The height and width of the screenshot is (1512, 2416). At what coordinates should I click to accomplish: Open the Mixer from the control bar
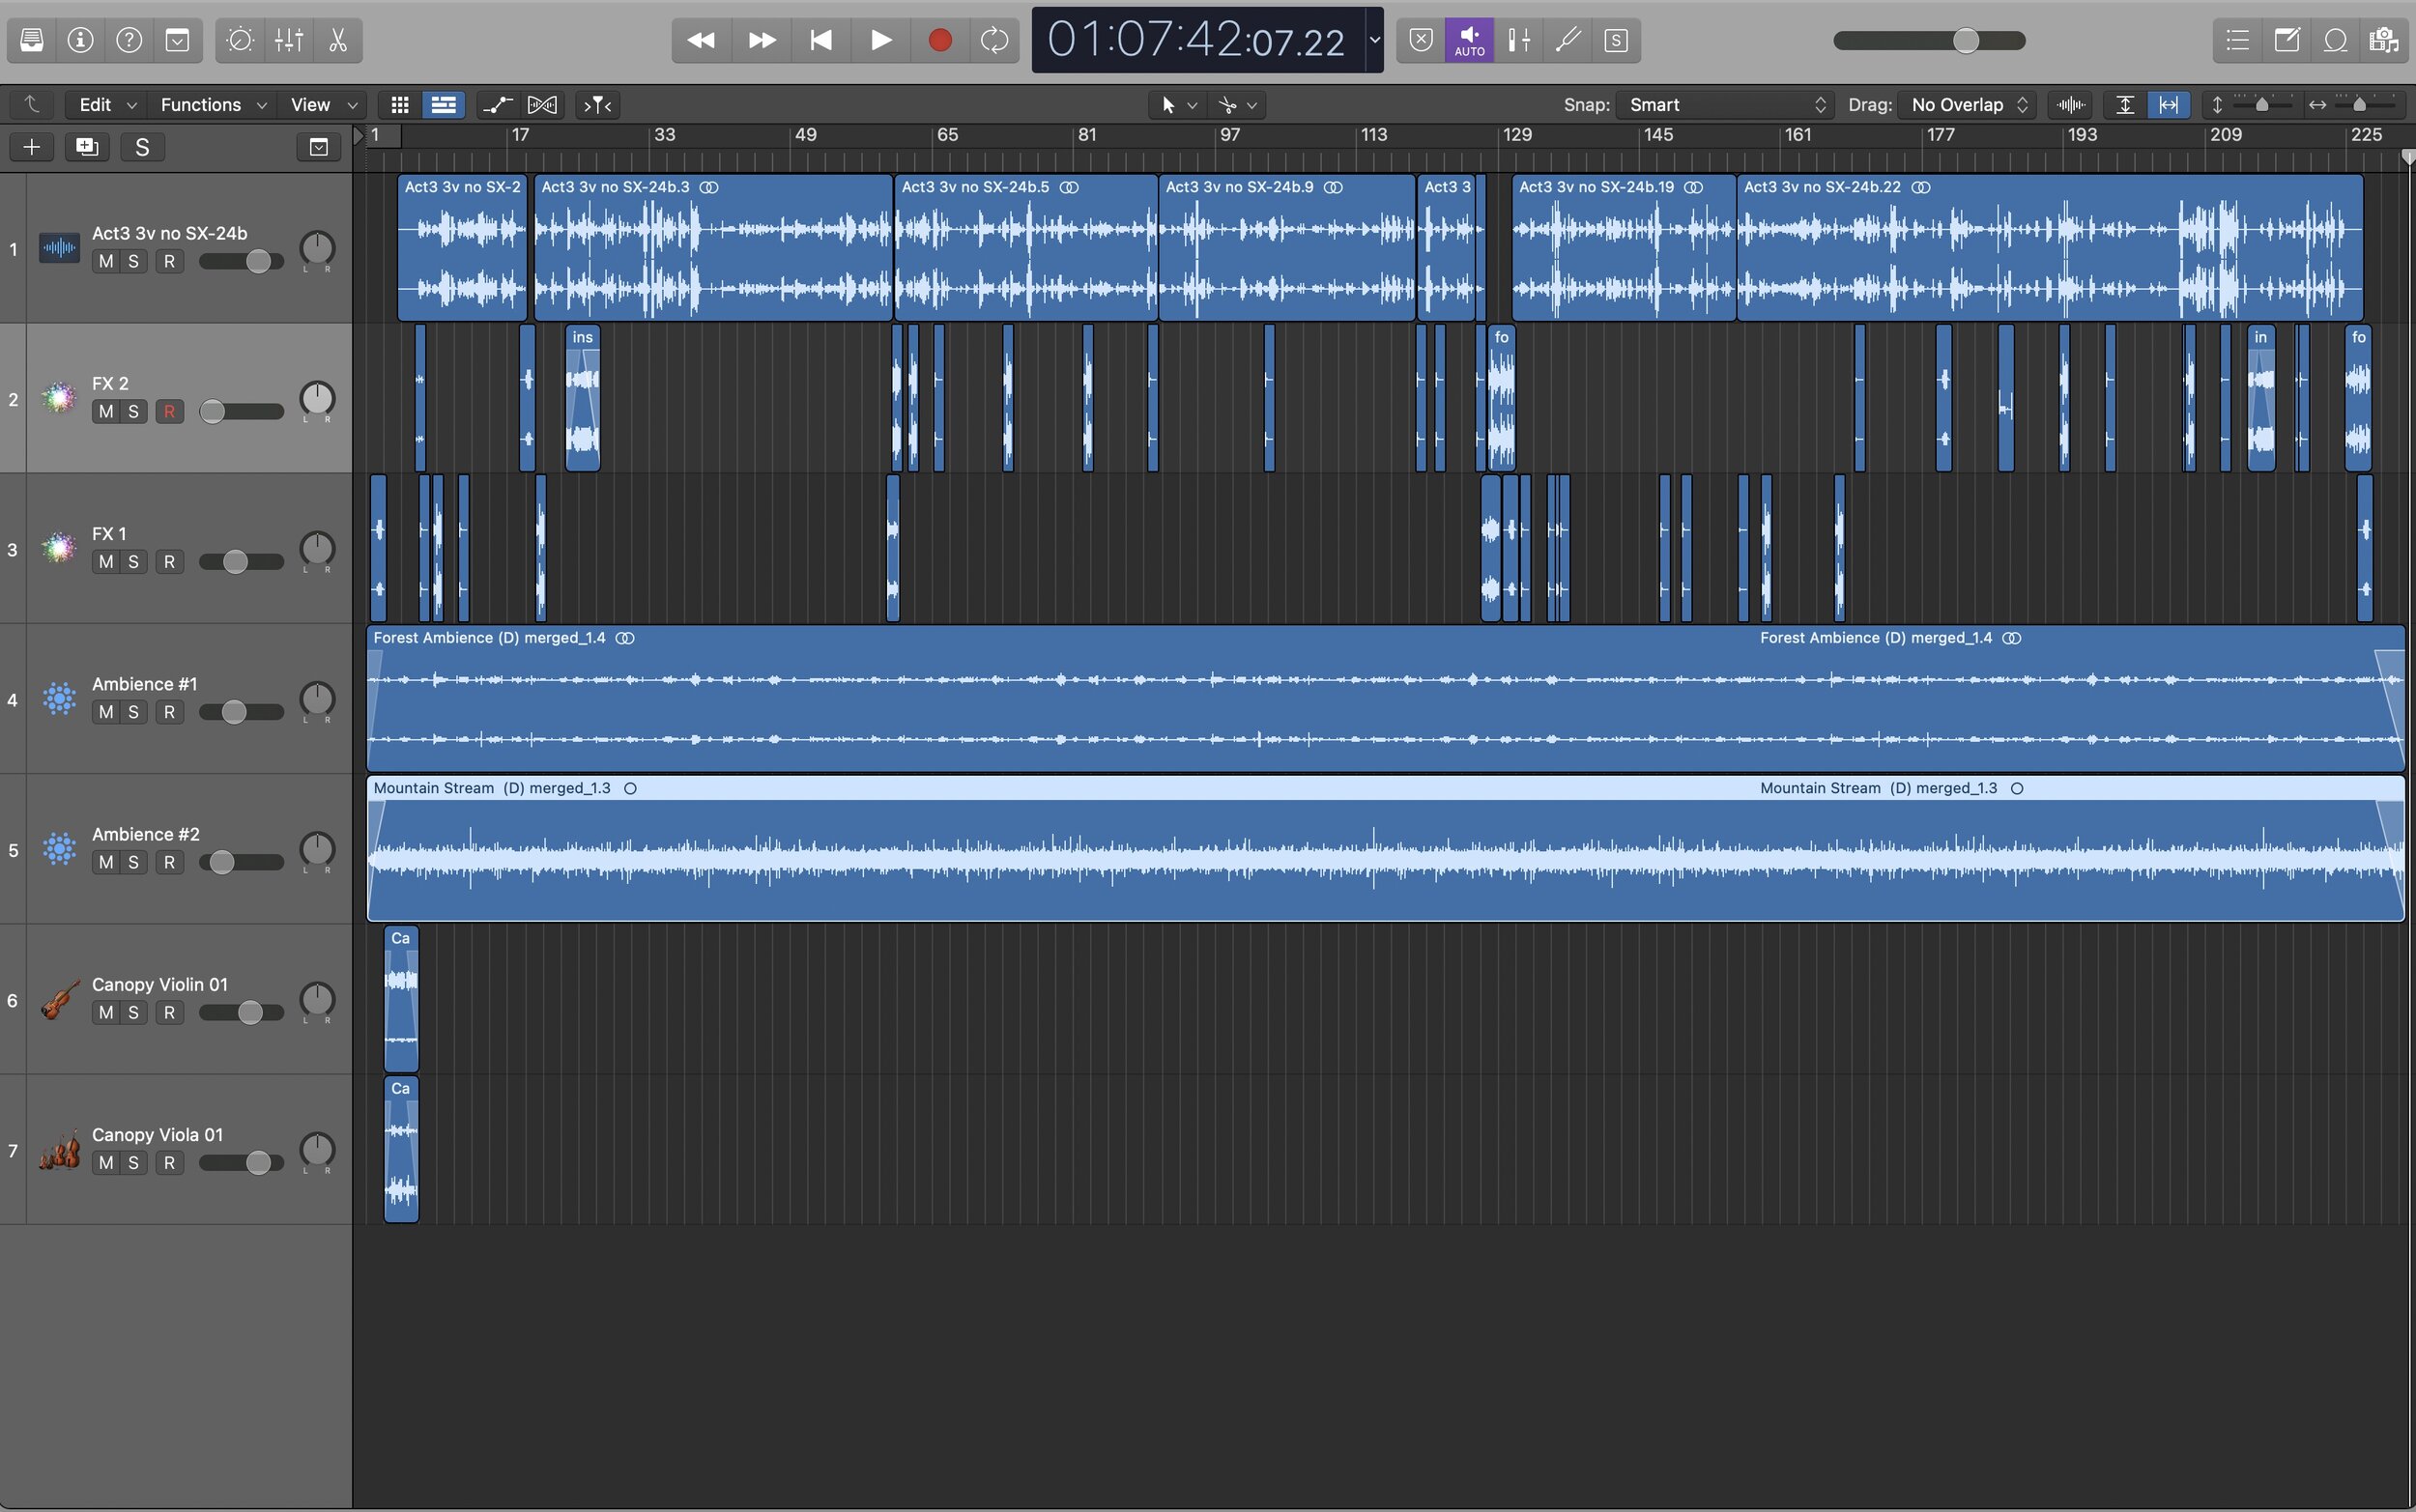pos(289,40)
